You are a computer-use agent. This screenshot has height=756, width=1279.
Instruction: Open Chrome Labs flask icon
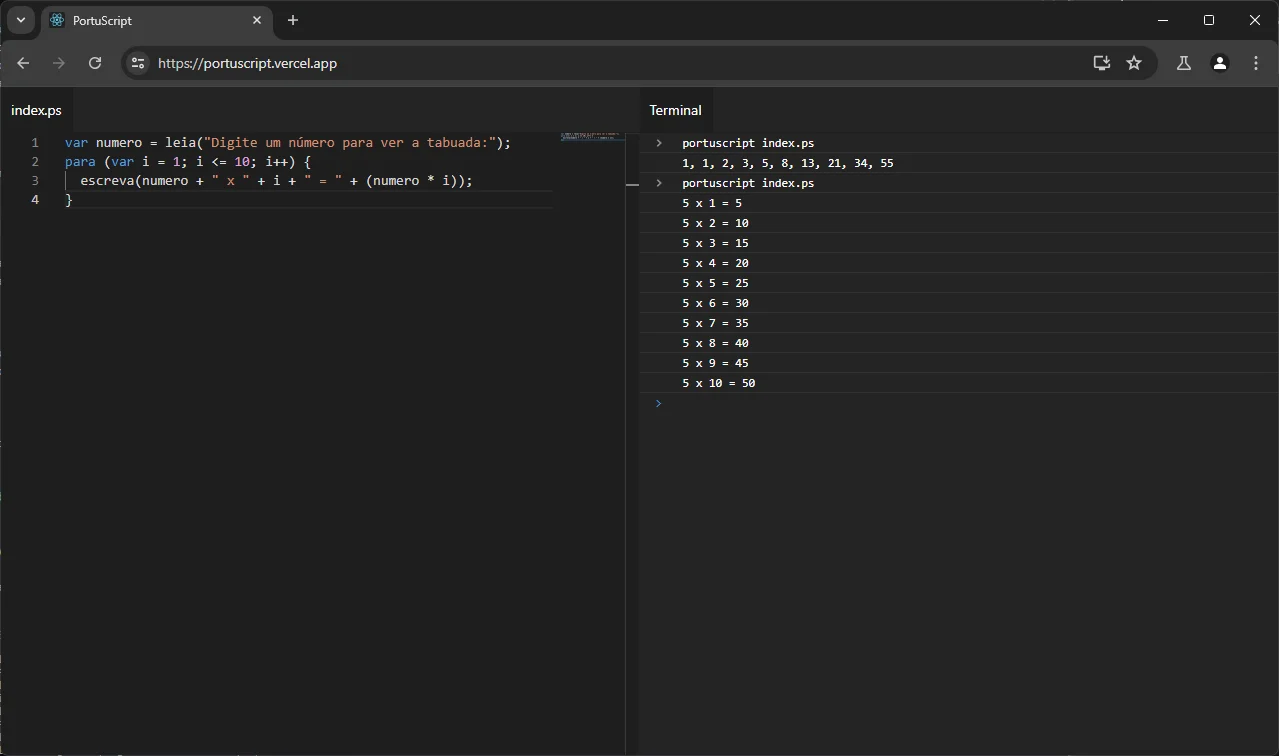point(1184,63)
